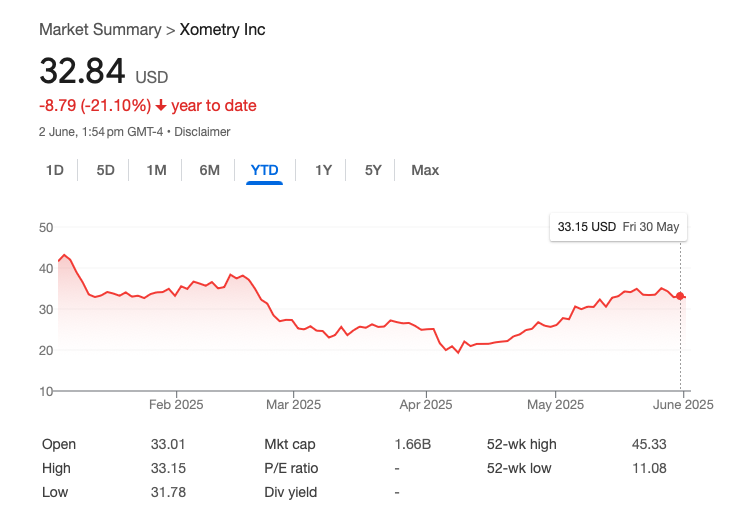Click the red down arrow icon
This screenshot has width=733, height=513.
161,106
